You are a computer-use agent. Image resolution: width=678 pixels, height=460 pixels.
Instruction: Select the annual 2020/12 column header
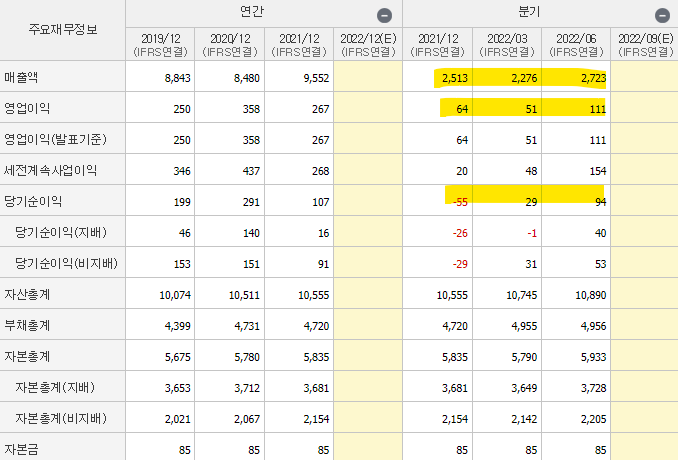tap(230, 45)
